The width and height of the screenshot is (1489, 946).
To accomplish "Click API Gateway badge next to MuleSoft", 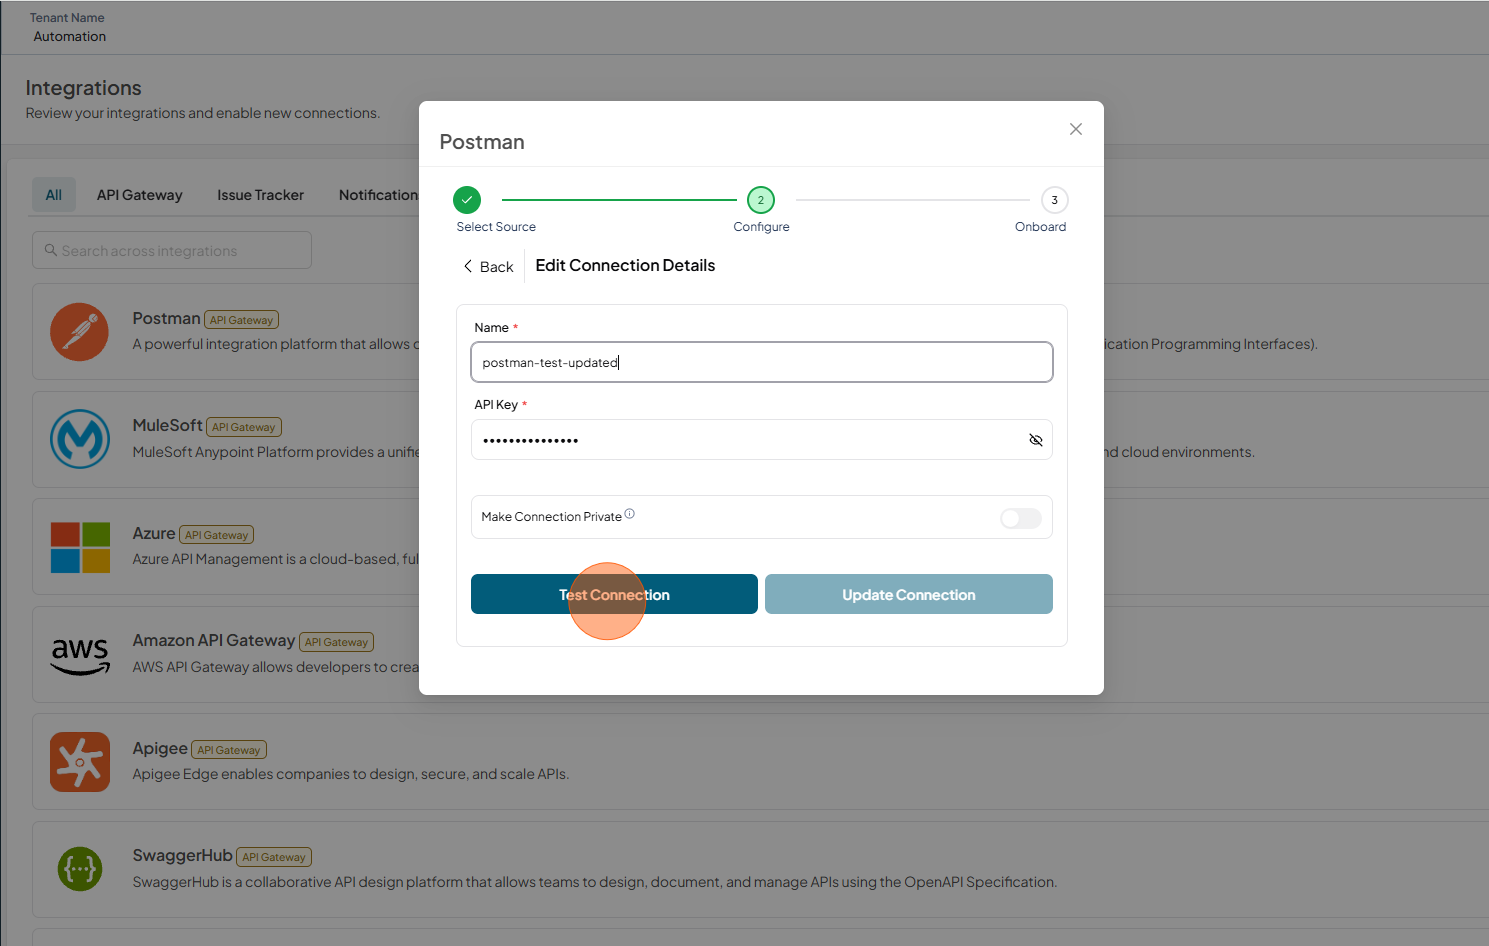I will tap(244, 427).
